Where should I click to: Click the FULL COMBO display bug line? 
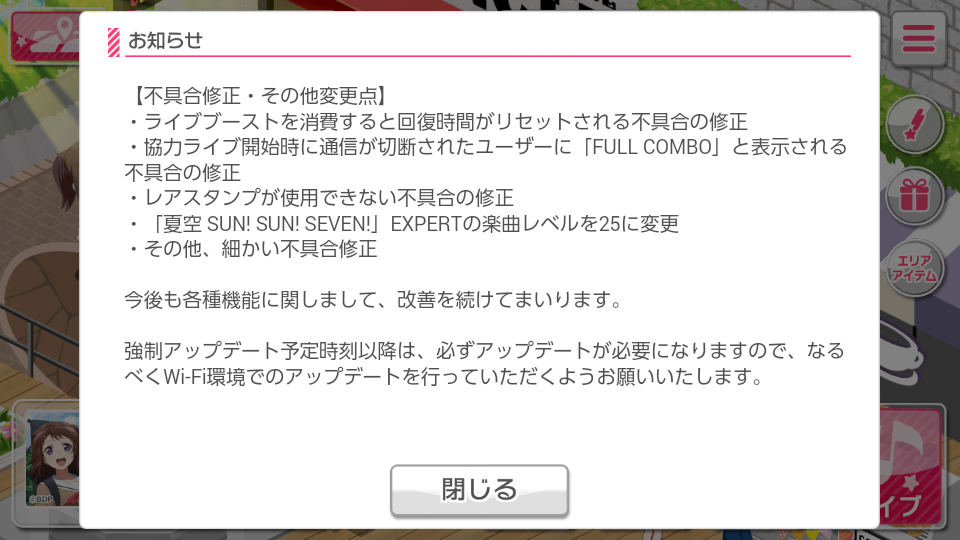pyautogui.click(x=486, y=160)
